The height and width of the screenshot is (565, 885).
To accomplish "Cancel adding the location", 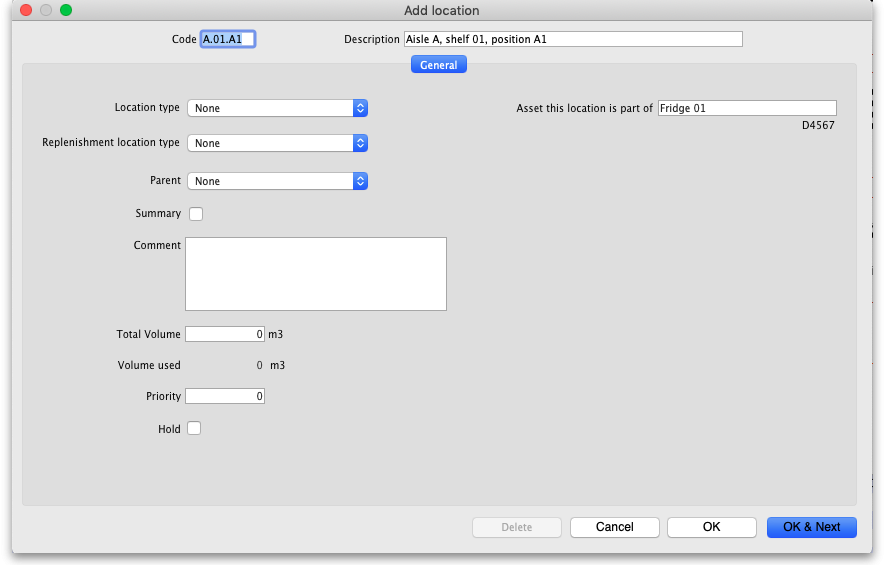I will tap(615, 527).
